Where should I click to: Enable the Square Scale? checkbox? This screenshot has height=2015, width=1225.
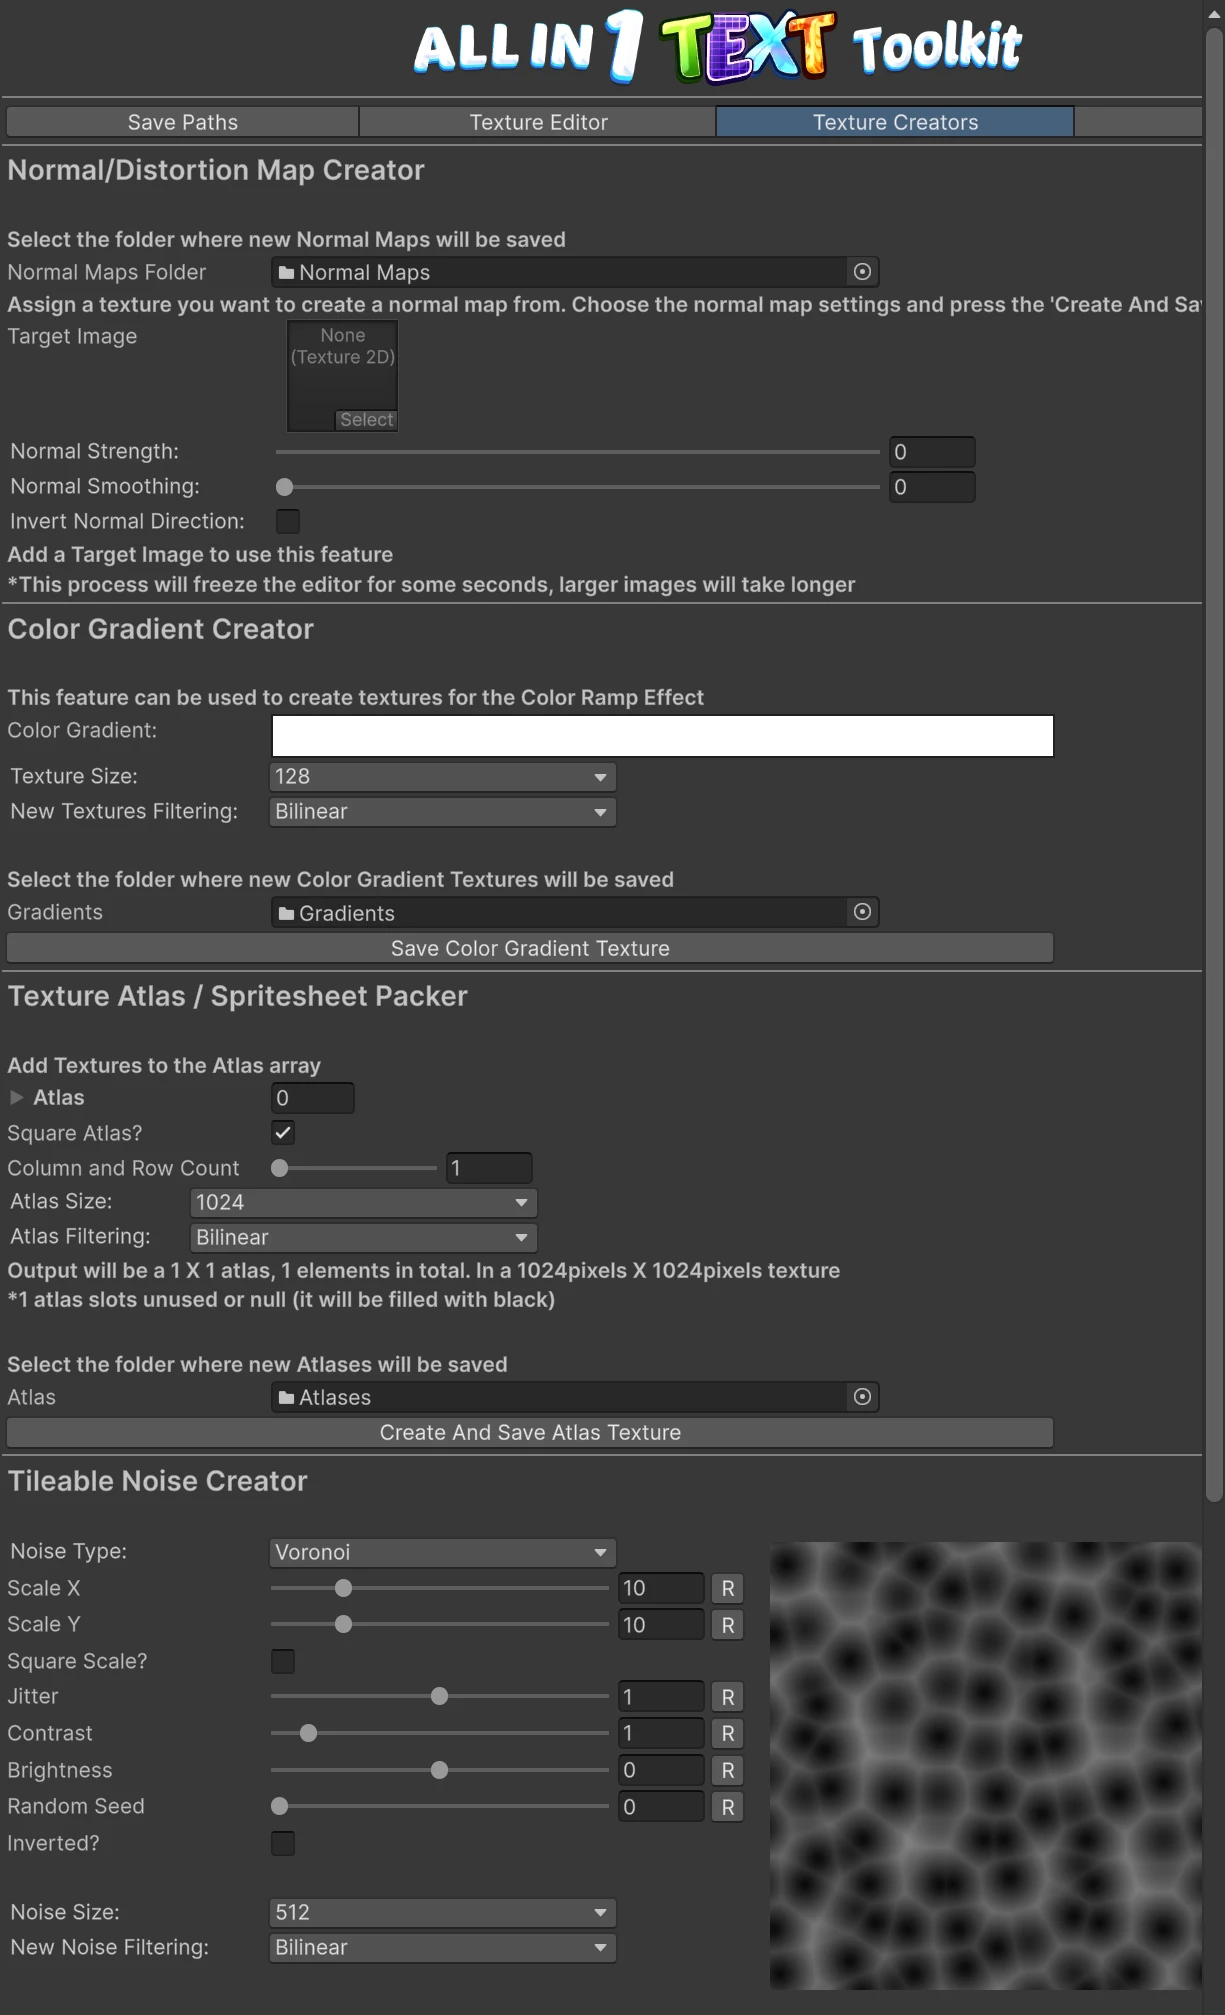(x=283, y=1661)
